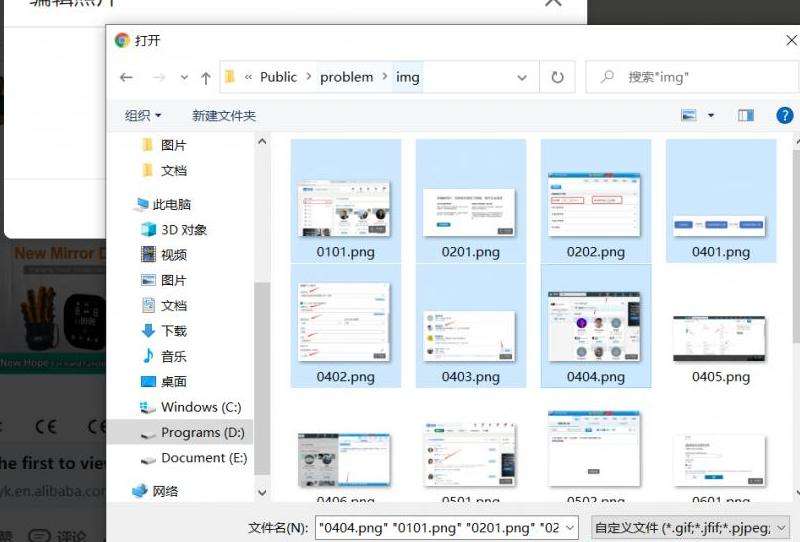Click the Public breadcrumb segment
The image size is (800, 542).
[x=278, y=77]
